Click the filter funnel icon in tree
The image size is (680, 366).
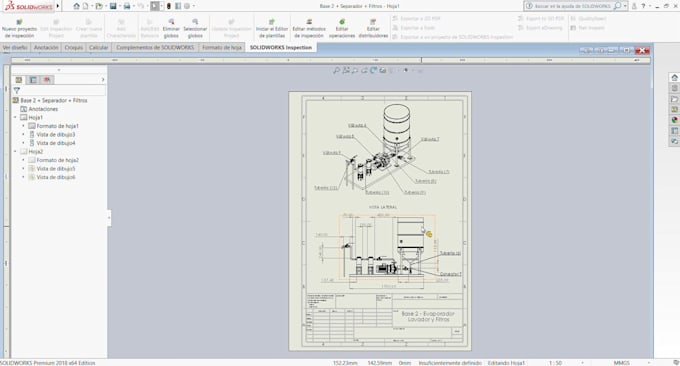[x=16, y=90]
